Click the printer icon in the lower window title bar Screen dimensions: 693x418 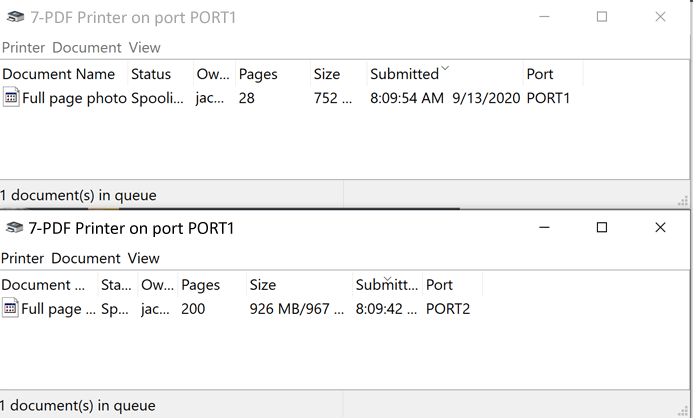14,228
